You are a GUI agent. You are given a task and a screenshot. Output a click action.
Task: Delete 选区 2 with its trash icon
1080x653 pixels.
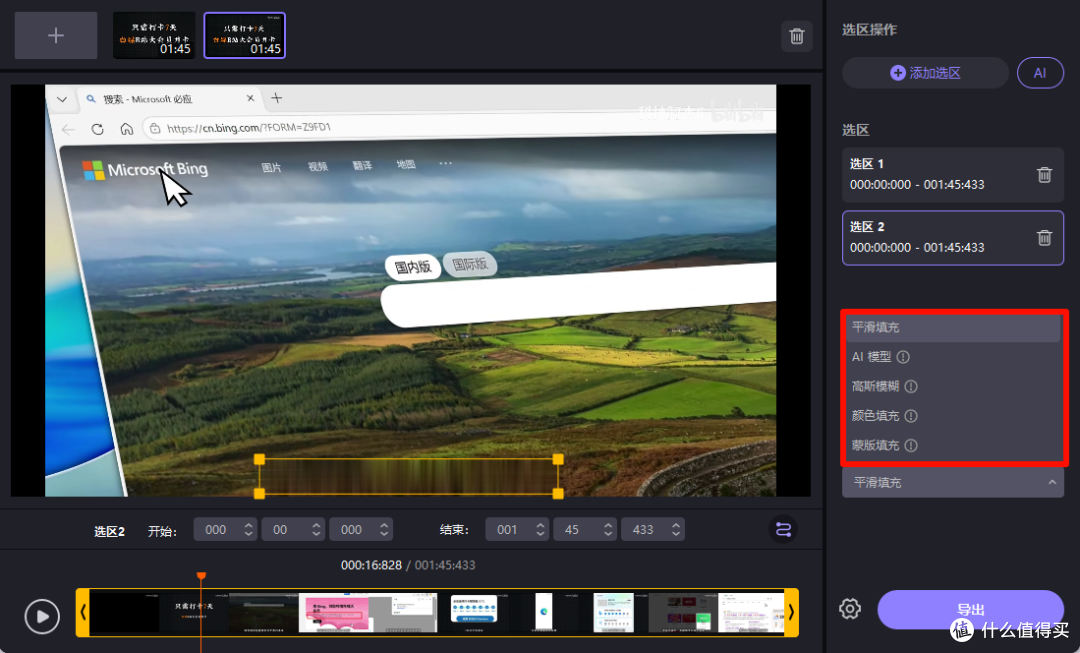(x=1044, y=238)
